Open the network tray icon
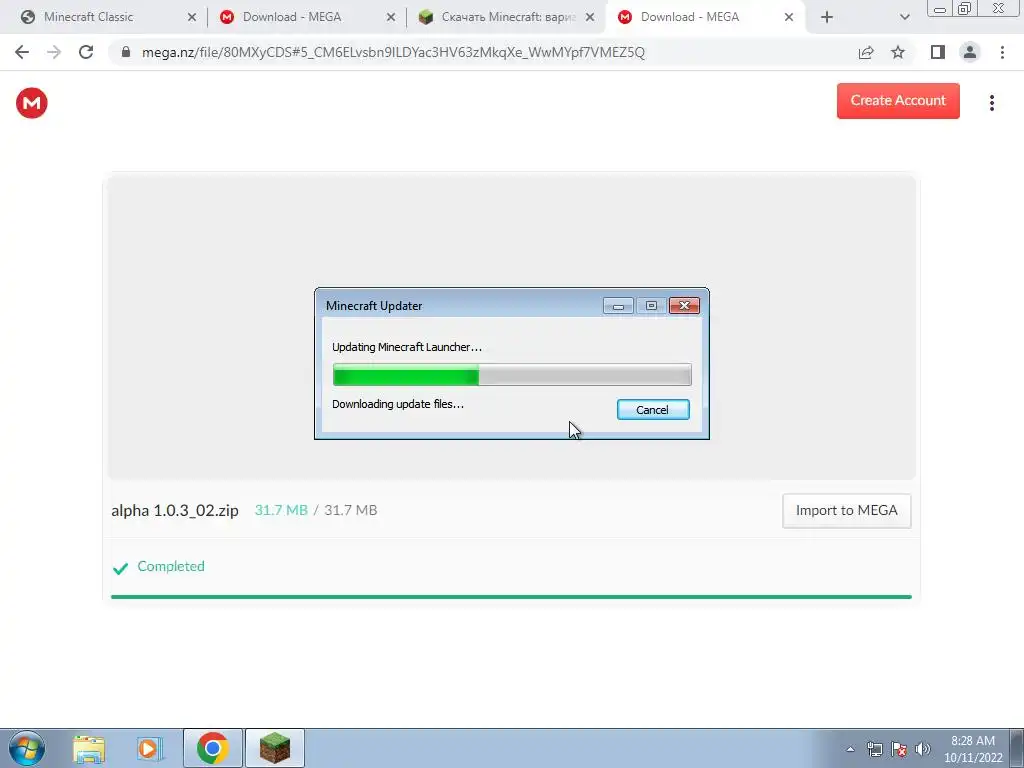The width and height of the screenshot is (1024, 768). pyautogui.click(x=874, y=749)
